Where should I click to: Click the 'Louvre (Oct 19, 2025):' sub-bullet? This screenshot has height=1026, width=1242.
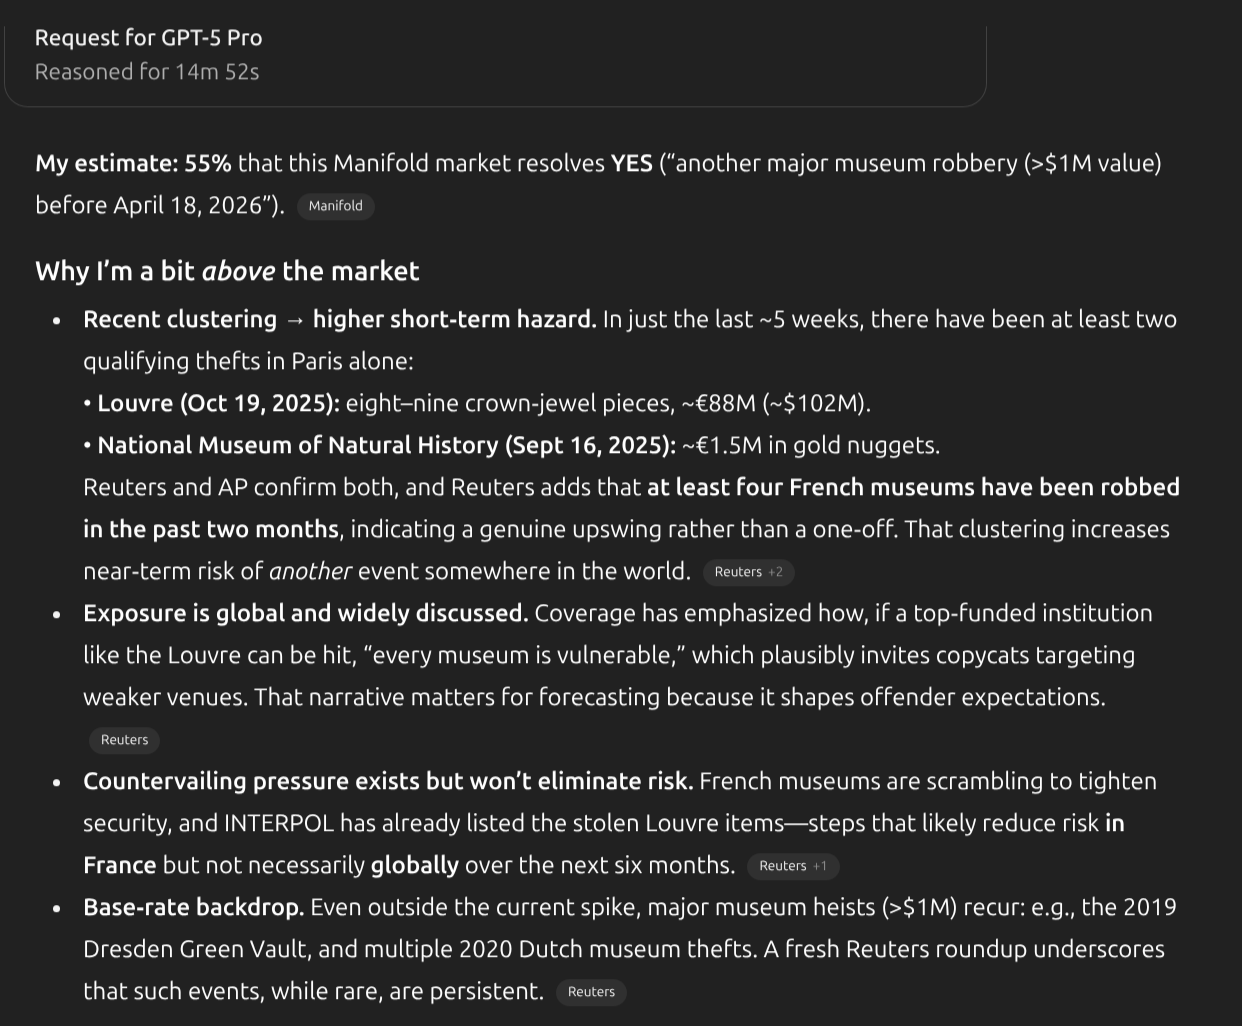218,403
